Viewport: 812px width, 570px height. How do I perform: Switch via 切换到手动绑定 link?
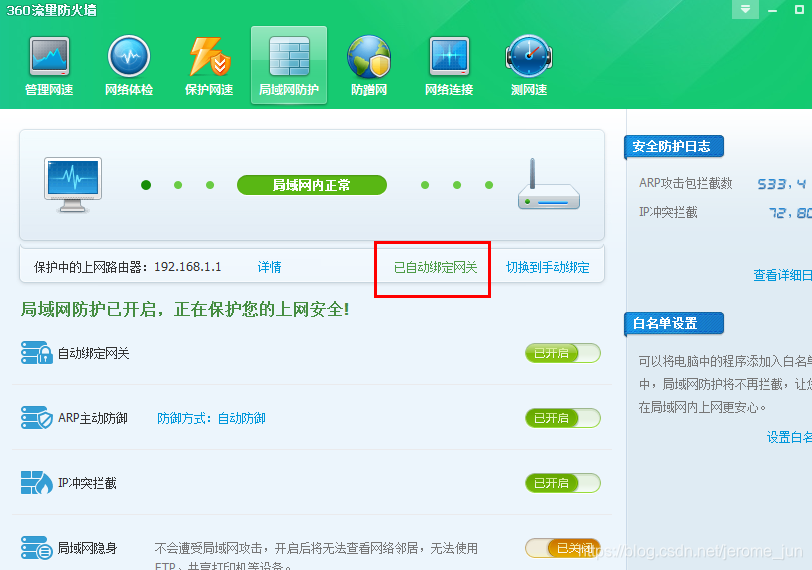pyautogui.click(x=547, y=267)
